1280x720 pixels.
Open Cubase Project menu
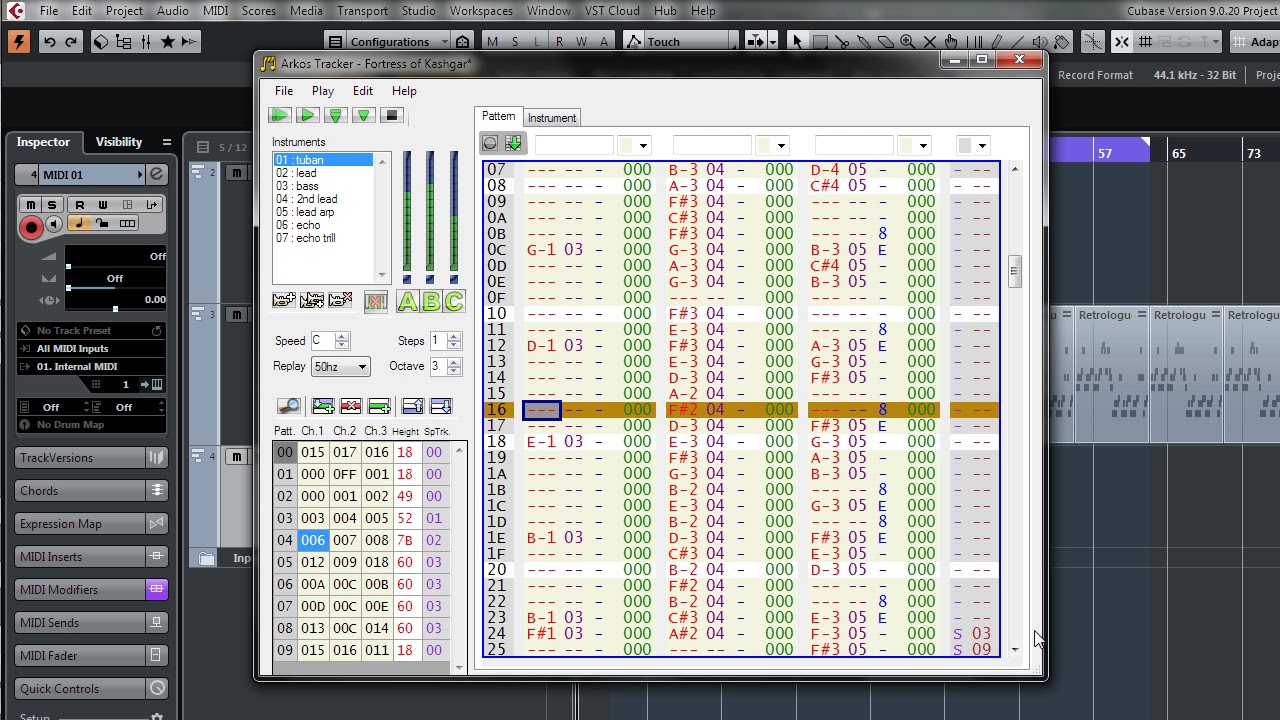pyautogui.click(x=124, y=11)
